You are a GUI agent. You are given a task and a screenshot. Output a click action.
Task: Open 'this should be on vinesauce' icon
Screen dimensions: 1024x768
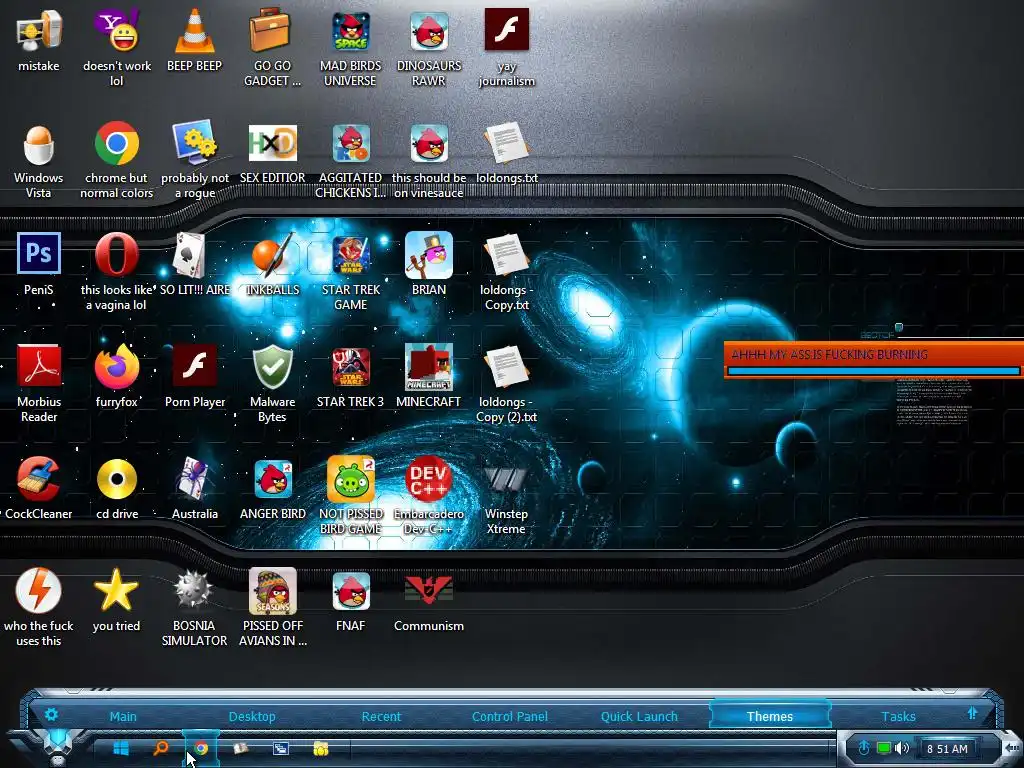(x=429, y=144)
